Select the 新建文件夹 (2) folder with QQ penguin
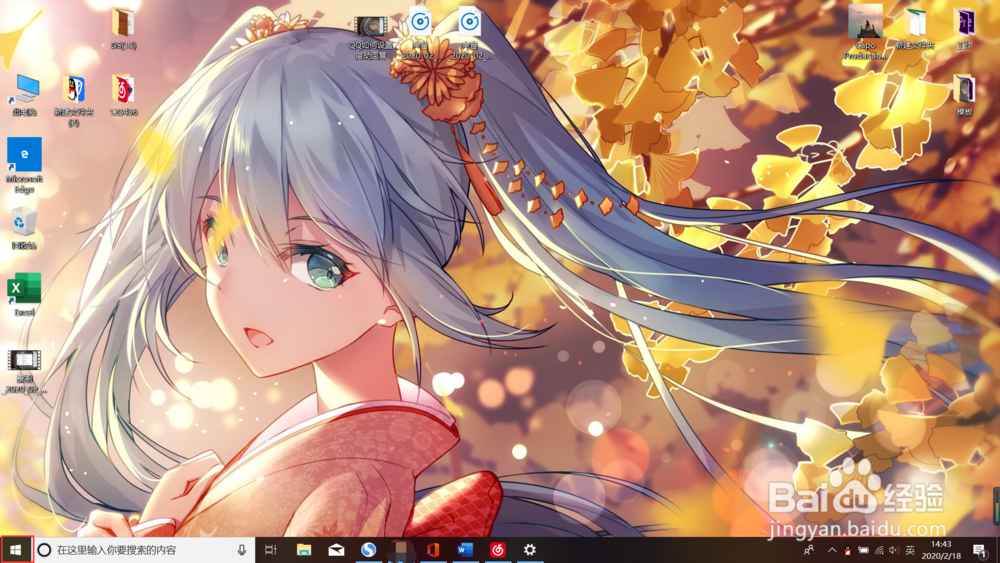 [73, 100]
